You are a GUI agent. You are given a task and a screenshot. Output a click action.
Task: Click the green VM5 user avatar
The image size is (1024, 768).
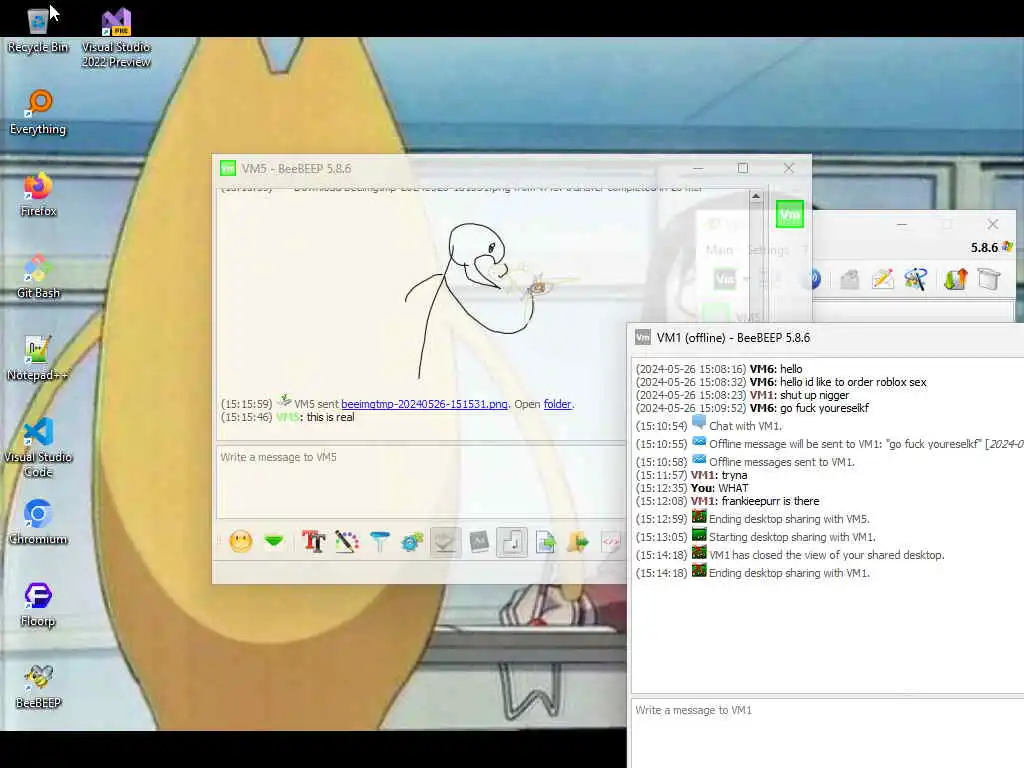(x=790, y=214)
